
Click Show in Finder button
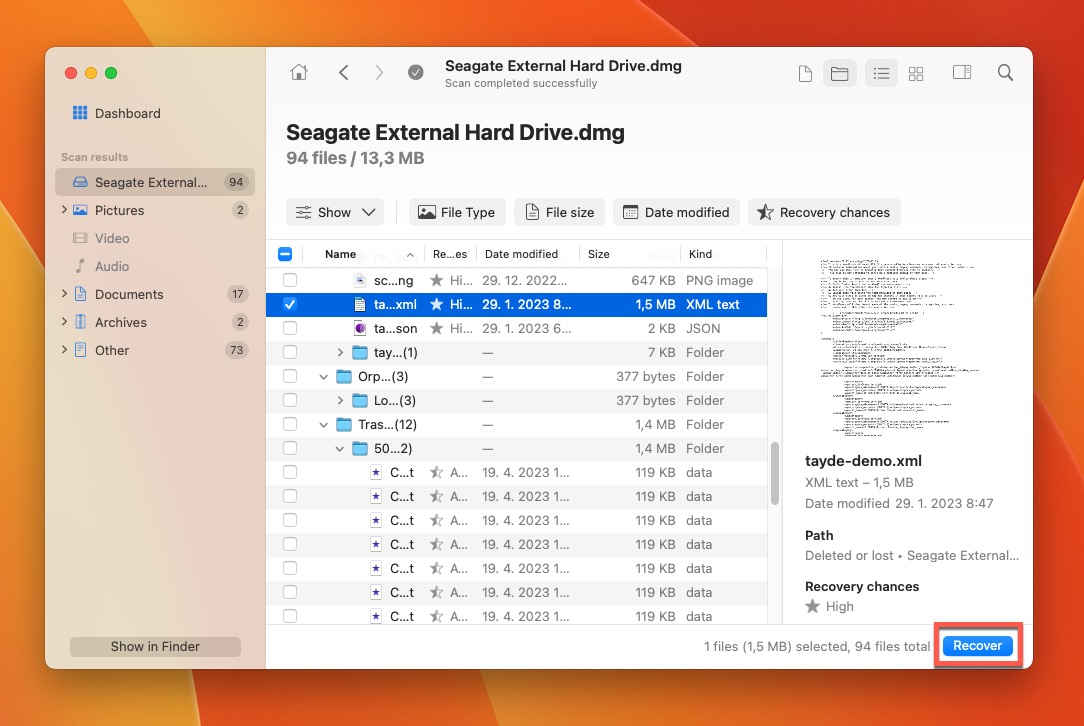155,646
